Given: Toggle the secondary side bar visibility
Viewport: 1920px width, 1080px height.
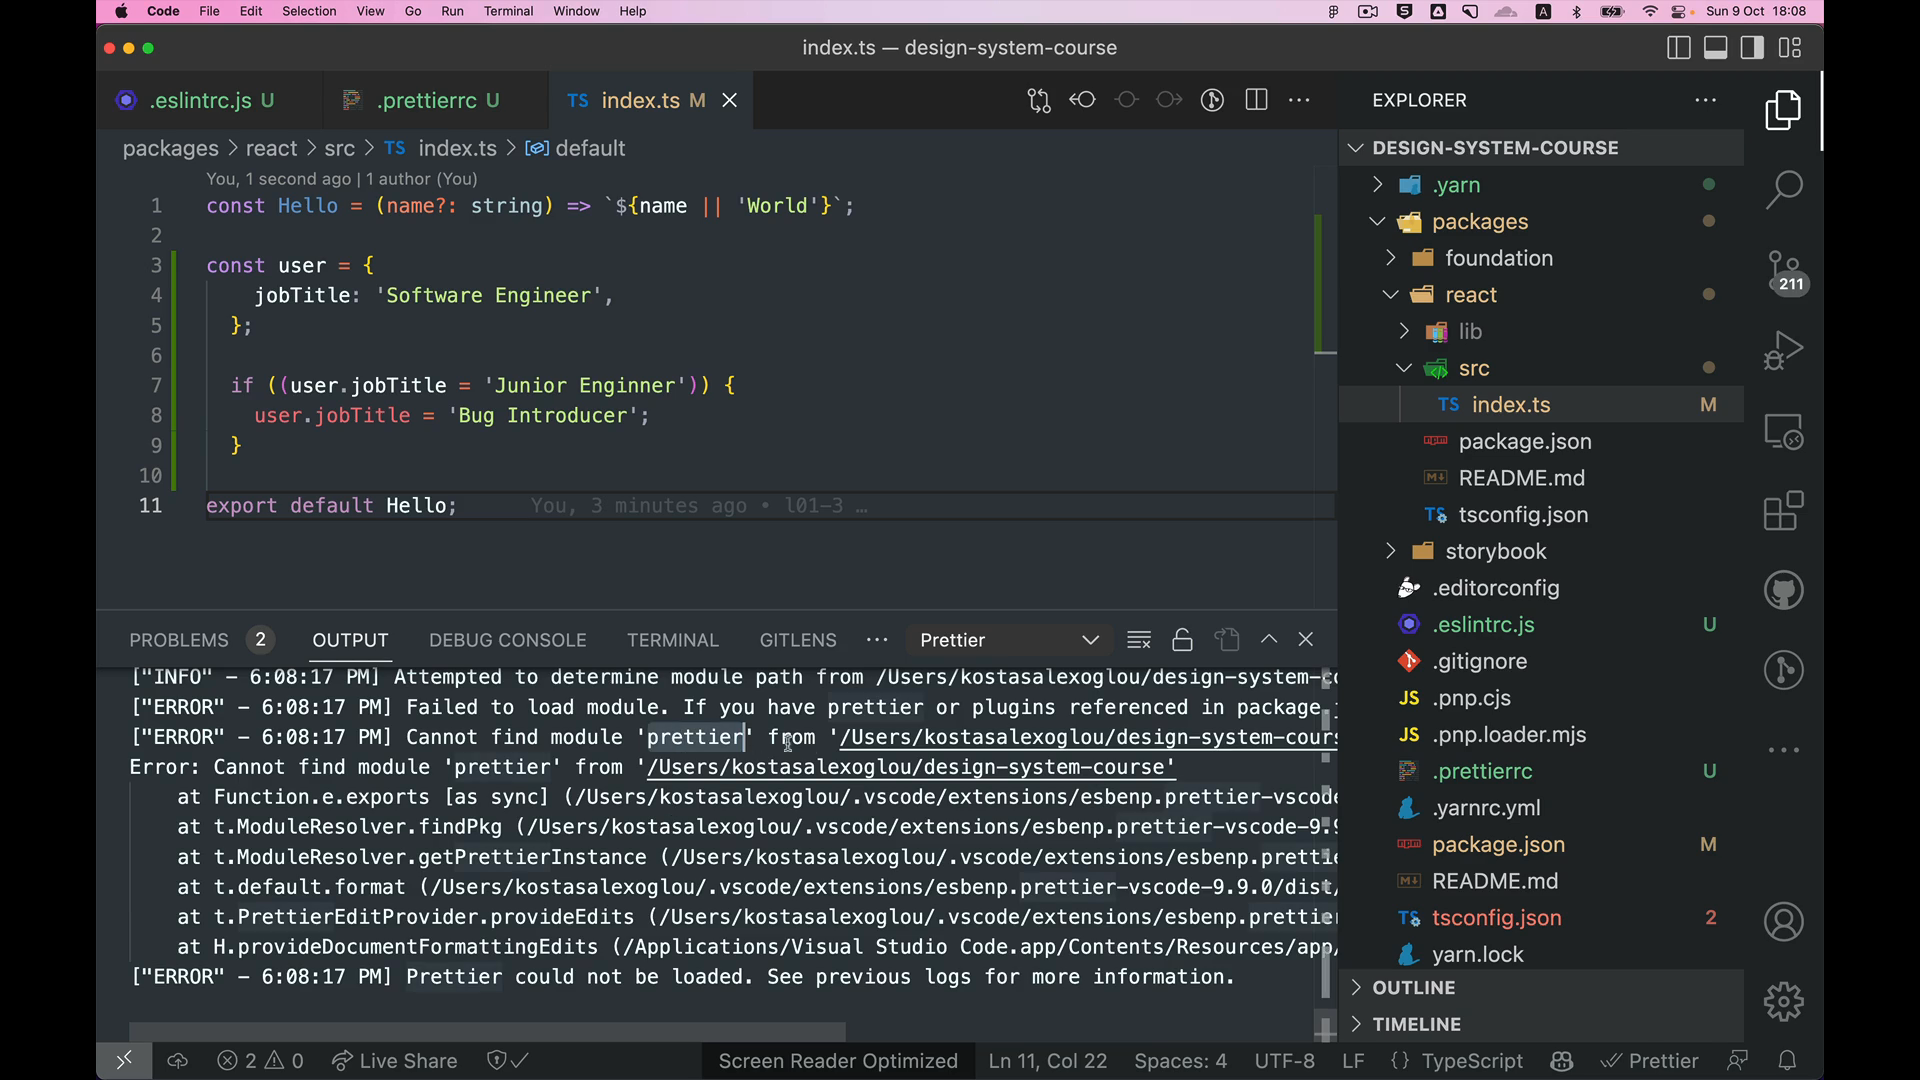Looking at the screenshot, I should coord(1752,47).
